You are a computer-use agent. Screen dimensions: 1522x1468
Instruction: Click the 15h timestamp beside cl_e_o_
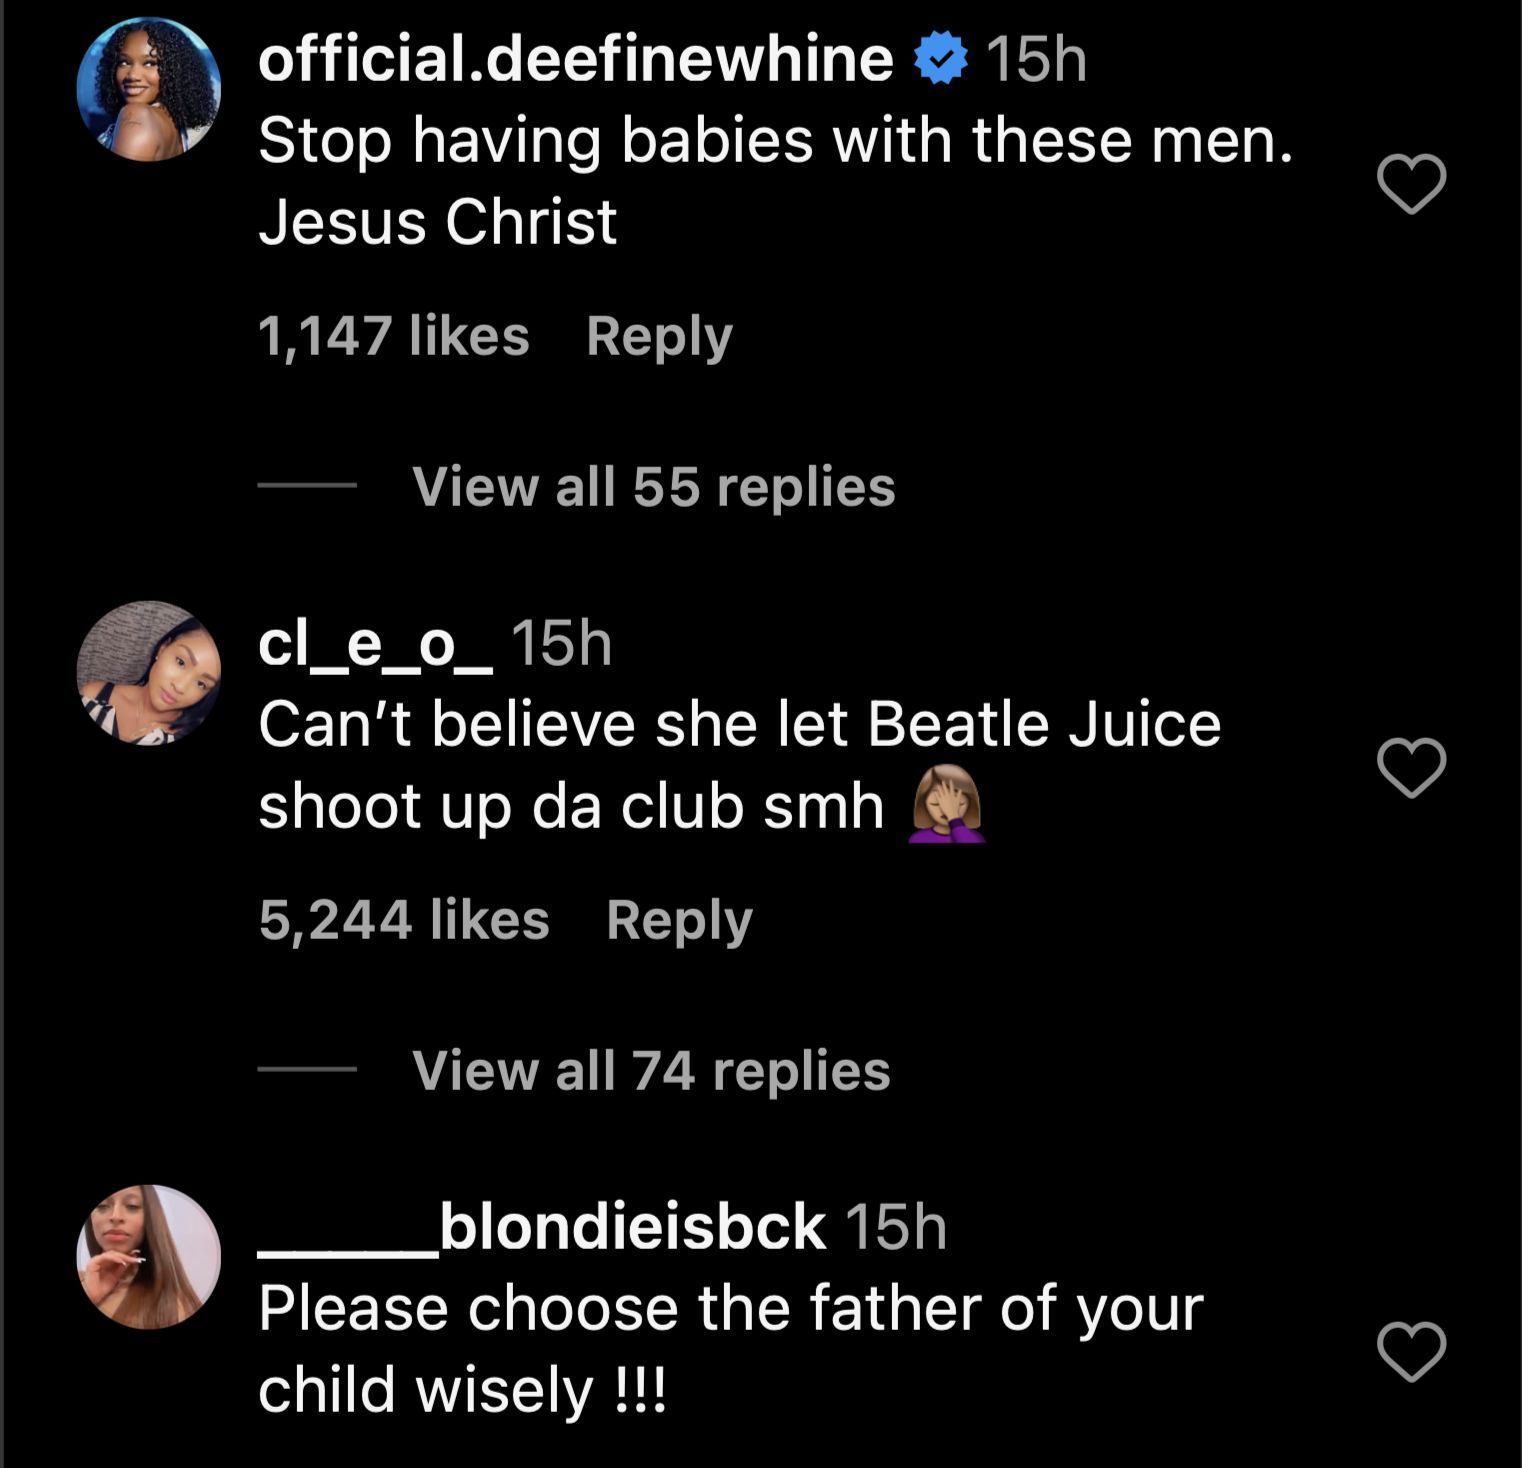tap(561, 644)
